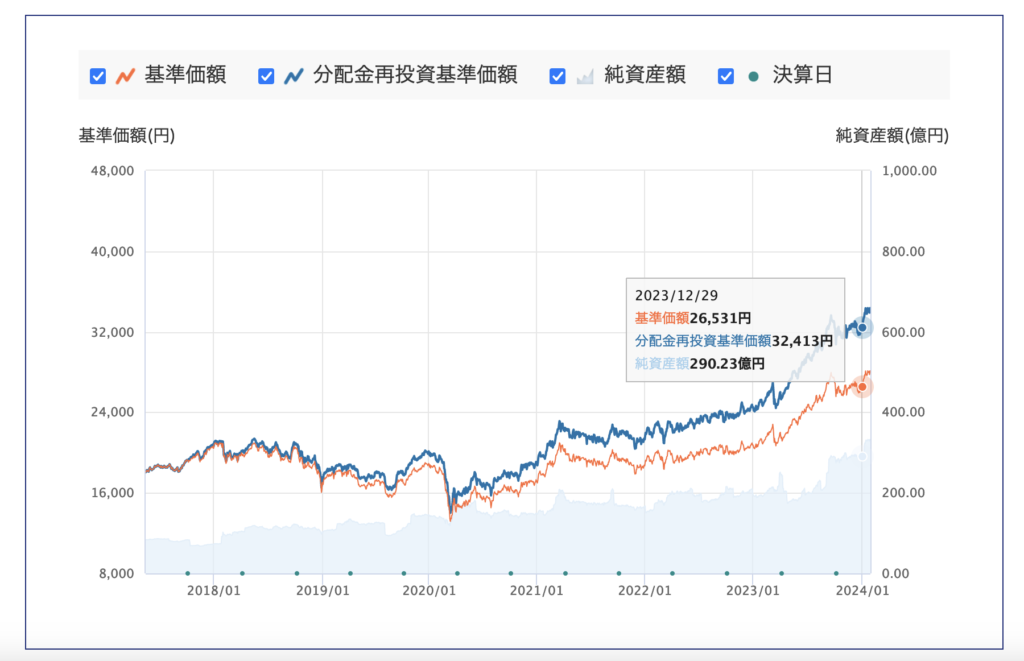The image size is (1024, 661).
Task: Select the 決算日 legend text
Action: [802, 75]
